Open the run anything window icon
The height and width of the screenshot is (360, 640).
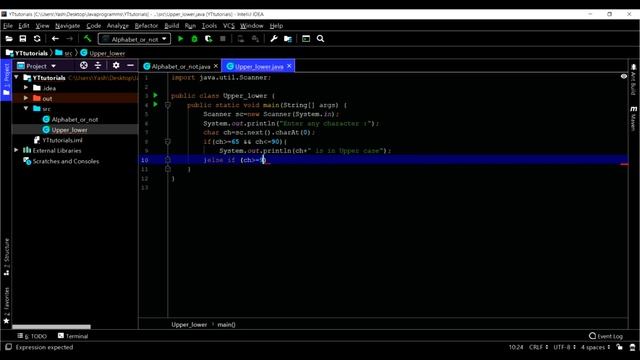coord(306,39)
